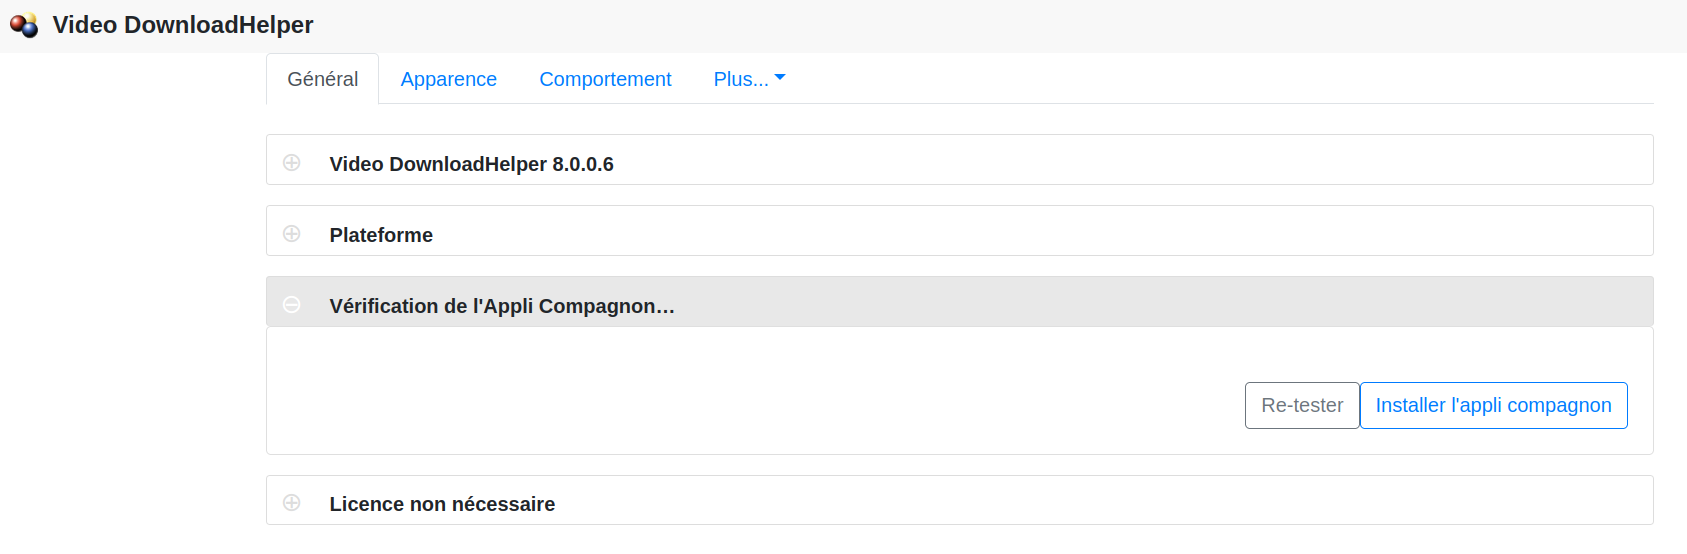Click the plus icon beside Plateforme
The height and width of the screenshot is (554, 1687).
[292, 233]
